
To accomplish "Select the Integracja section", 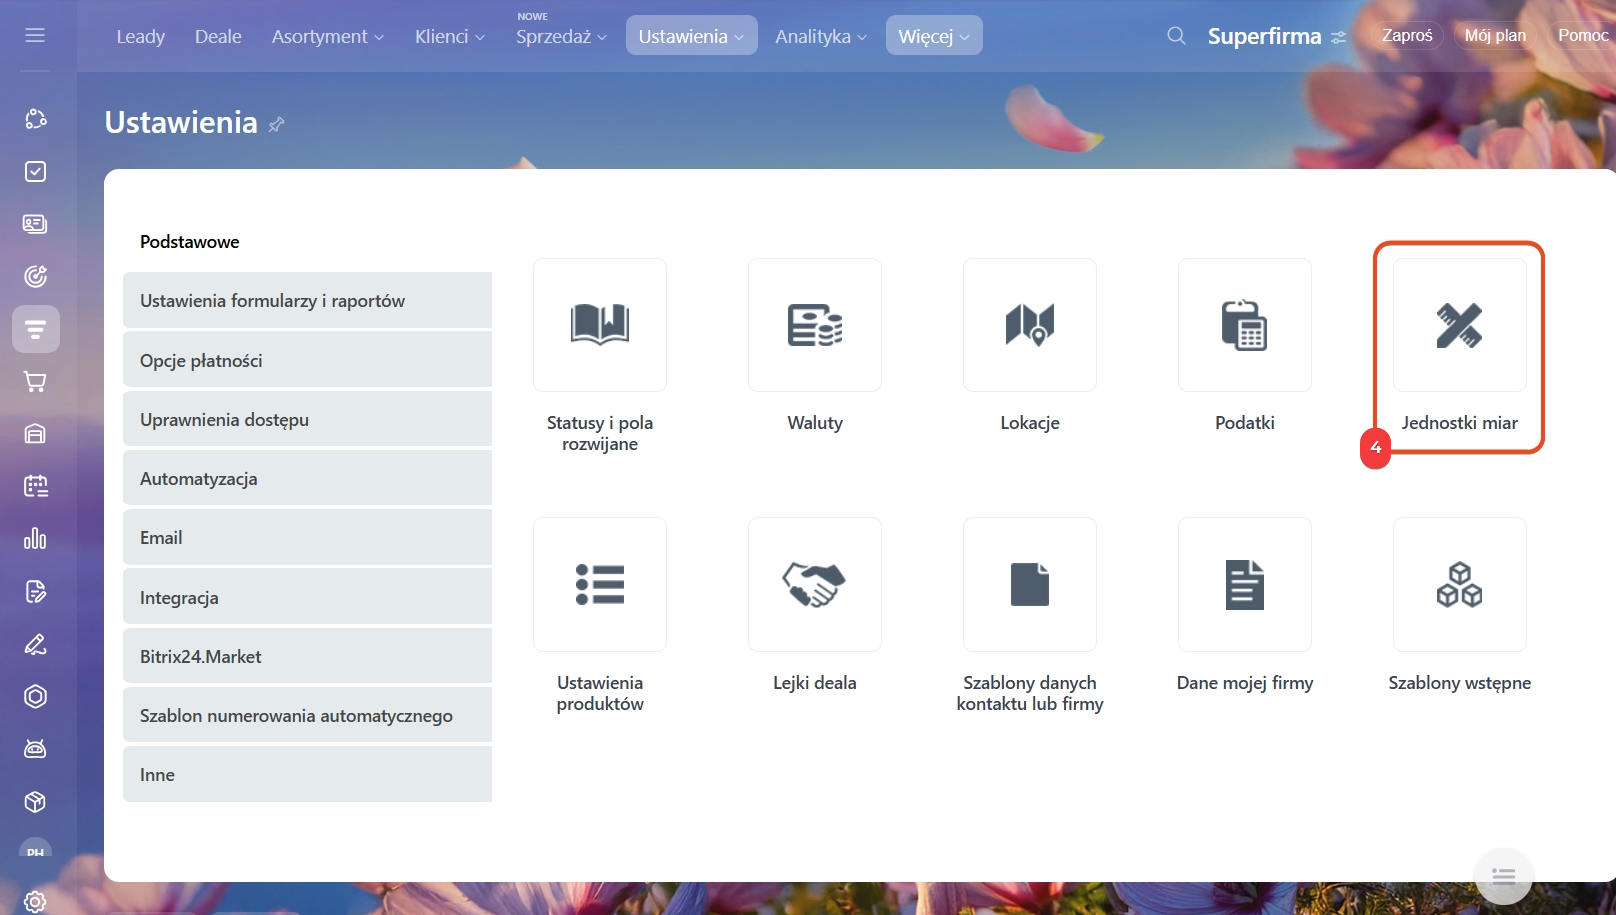I will (x=307, y=597).
